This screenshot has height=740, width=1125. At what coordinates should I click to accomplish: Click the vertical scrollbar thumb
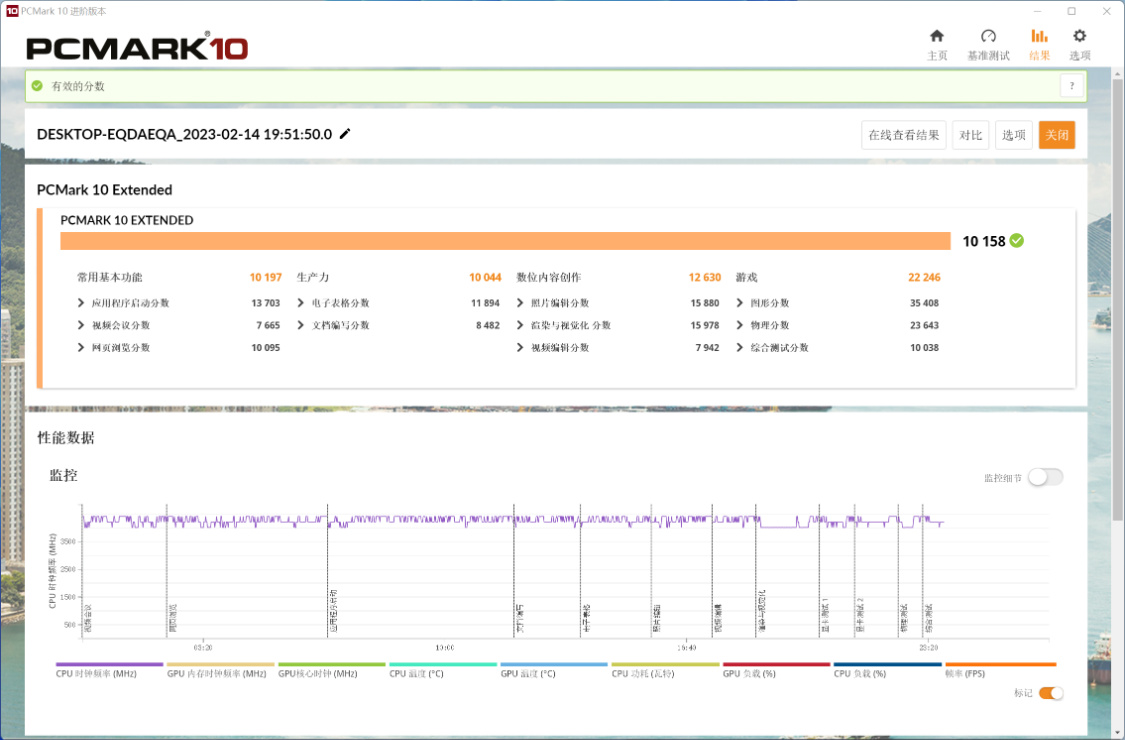pyautogui.click(x=1117, y=301)
